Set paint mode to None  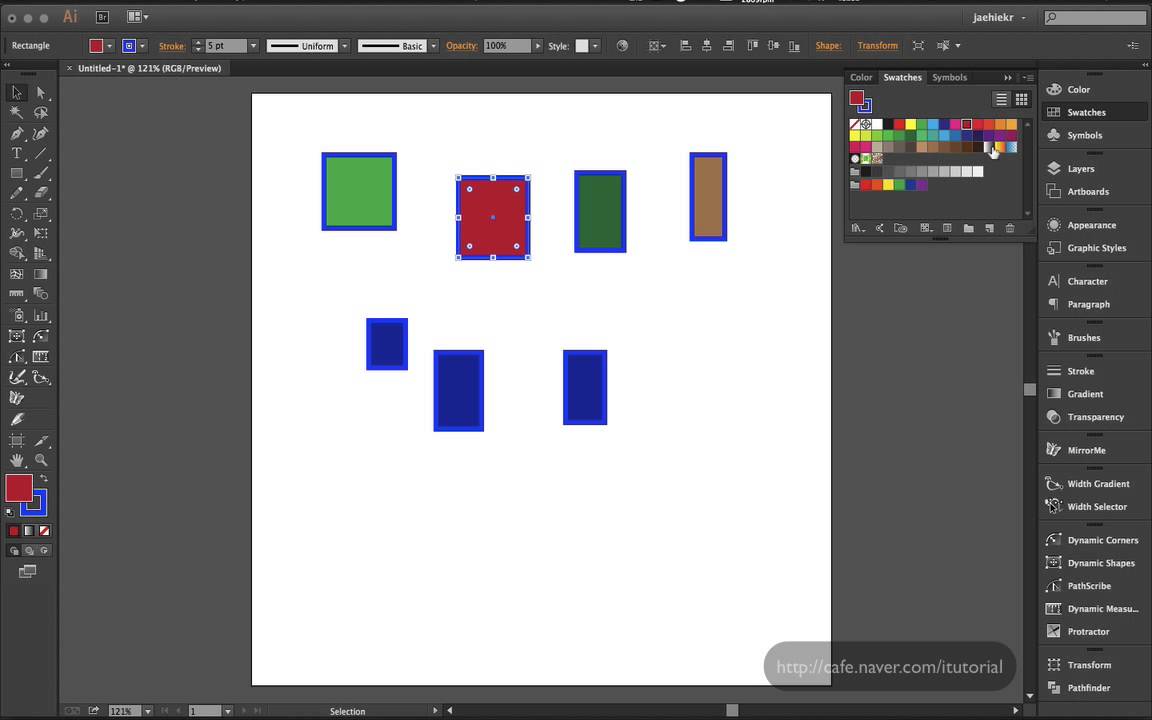point(44,530)
